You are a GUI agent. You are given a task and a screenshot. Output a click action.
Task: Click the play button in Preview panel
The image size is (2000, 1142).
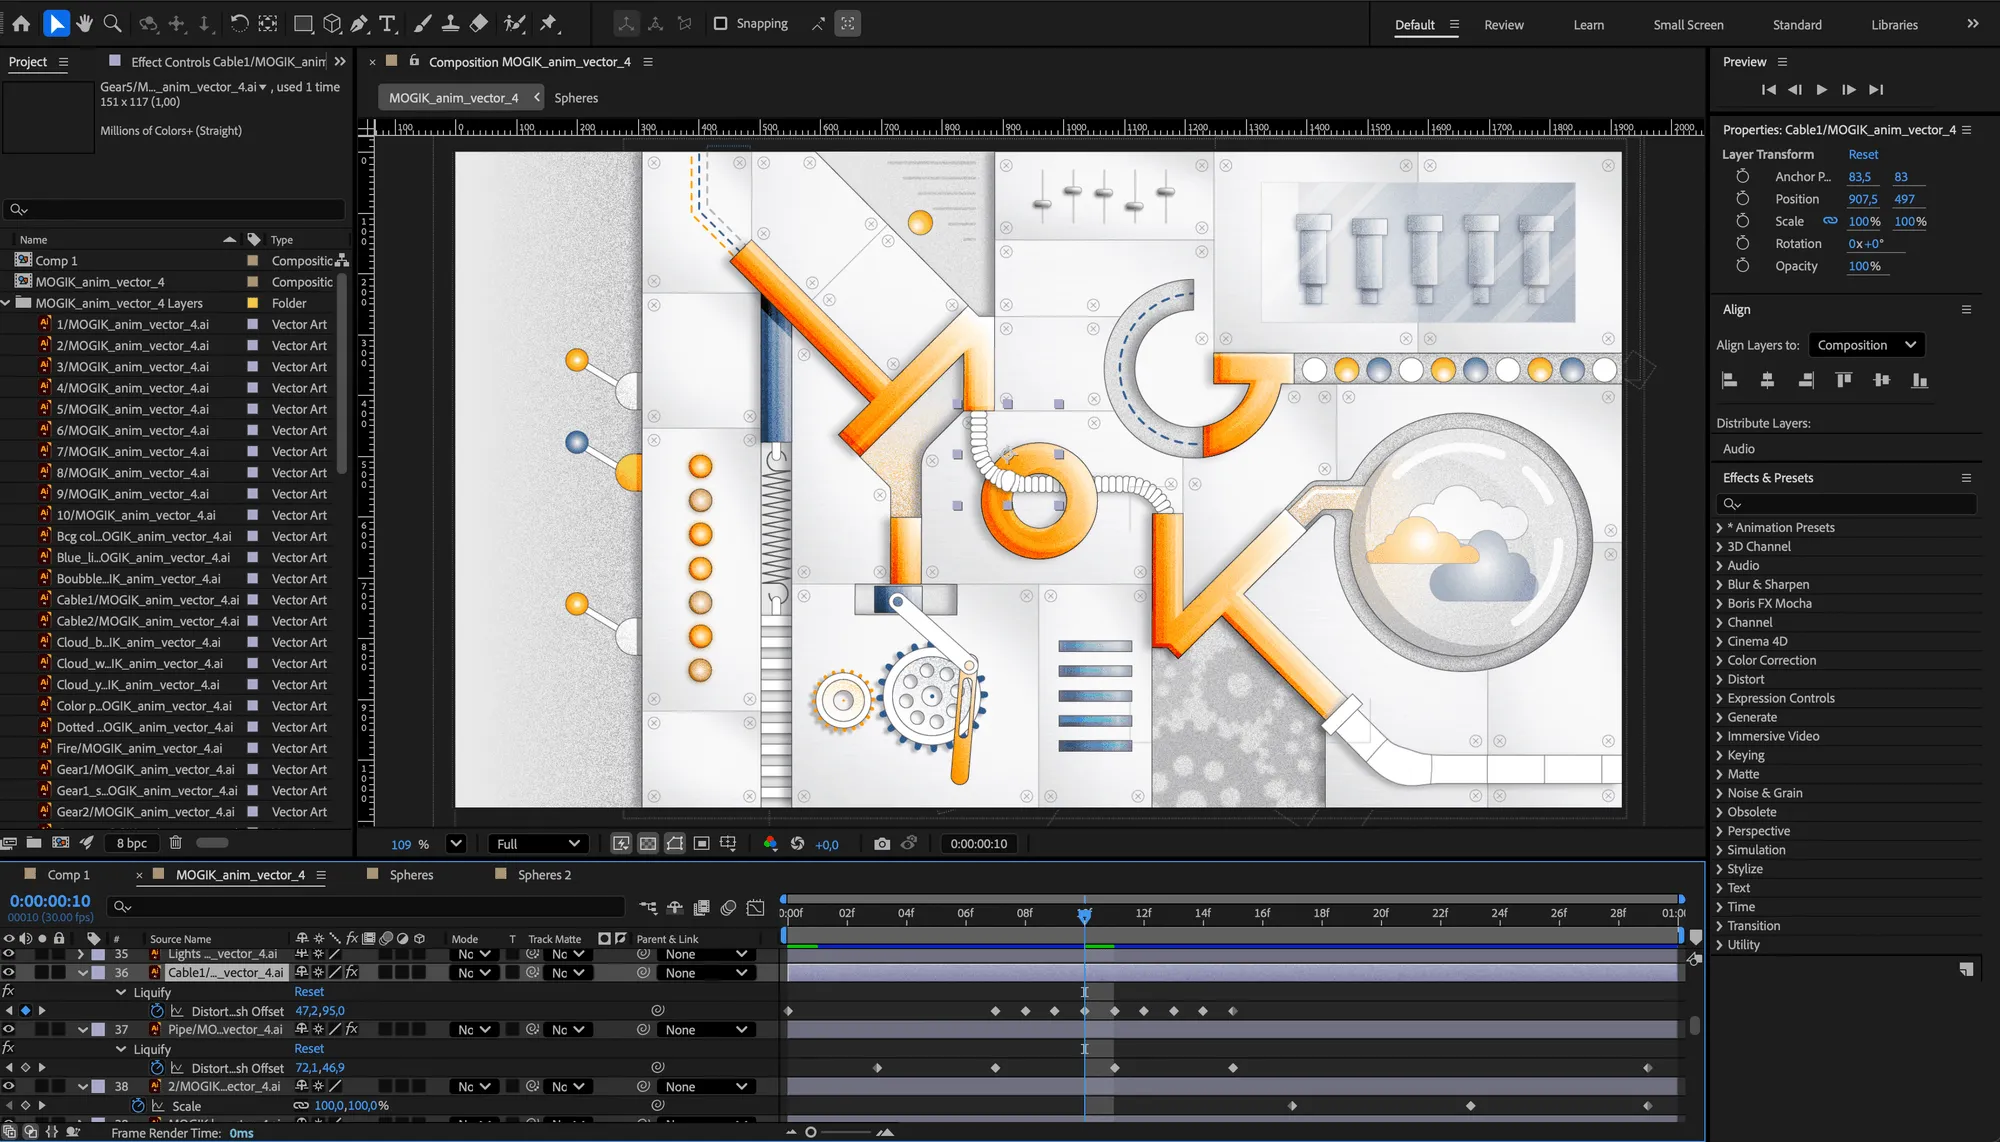(x=1822, y=90)
